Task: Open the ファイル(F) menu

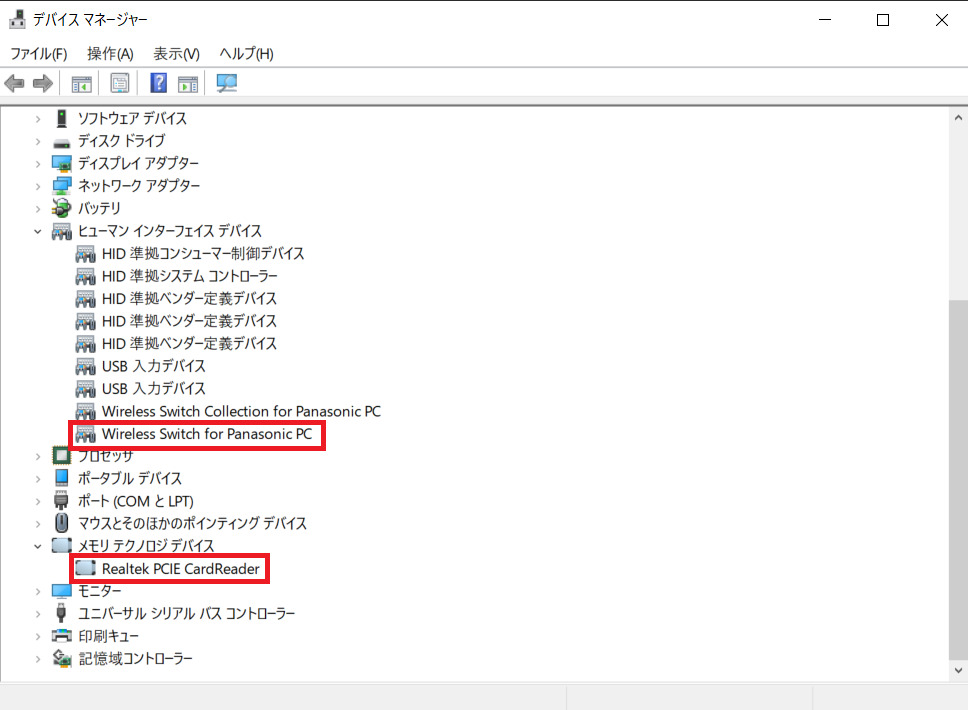Action: (38, 54)
